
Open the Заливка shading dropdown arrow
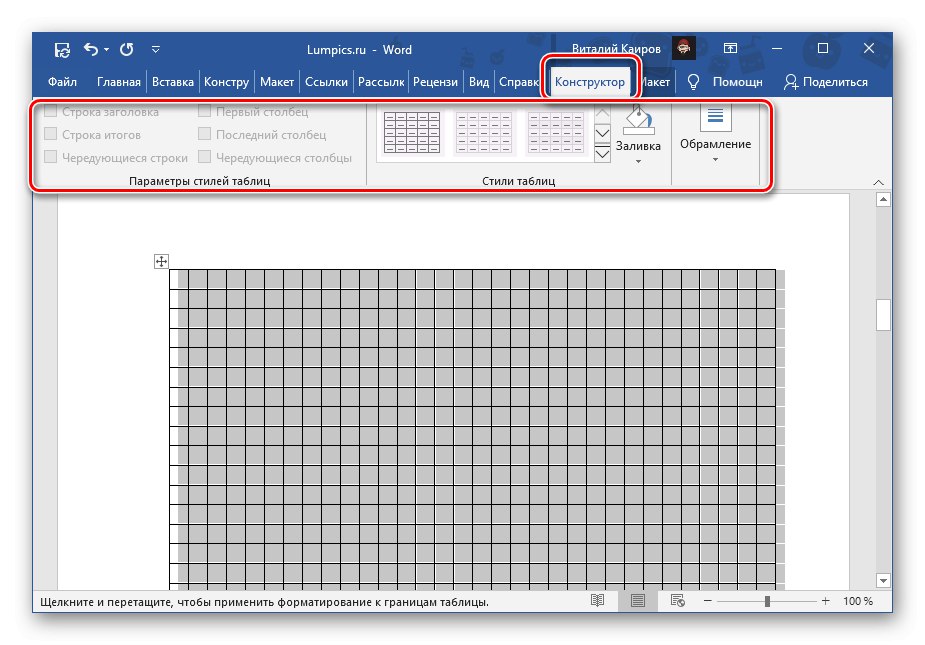click(638, 162)
